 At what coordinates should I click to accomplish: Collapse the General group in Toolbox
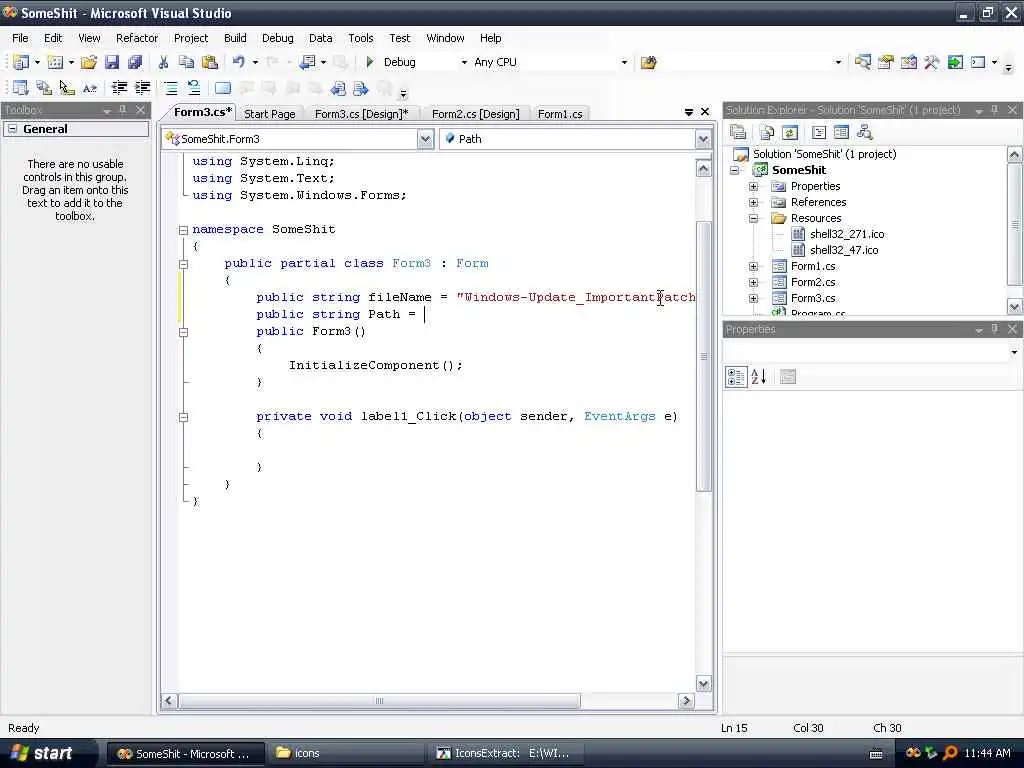tap(12, 129)
